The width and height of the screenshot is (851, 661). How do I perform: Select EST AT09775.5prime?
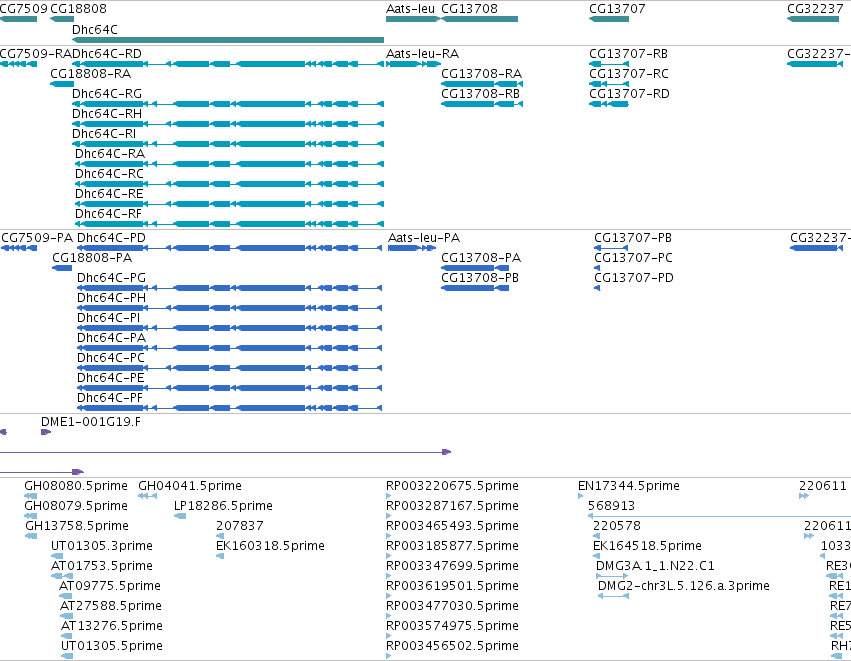click(66, 596)
